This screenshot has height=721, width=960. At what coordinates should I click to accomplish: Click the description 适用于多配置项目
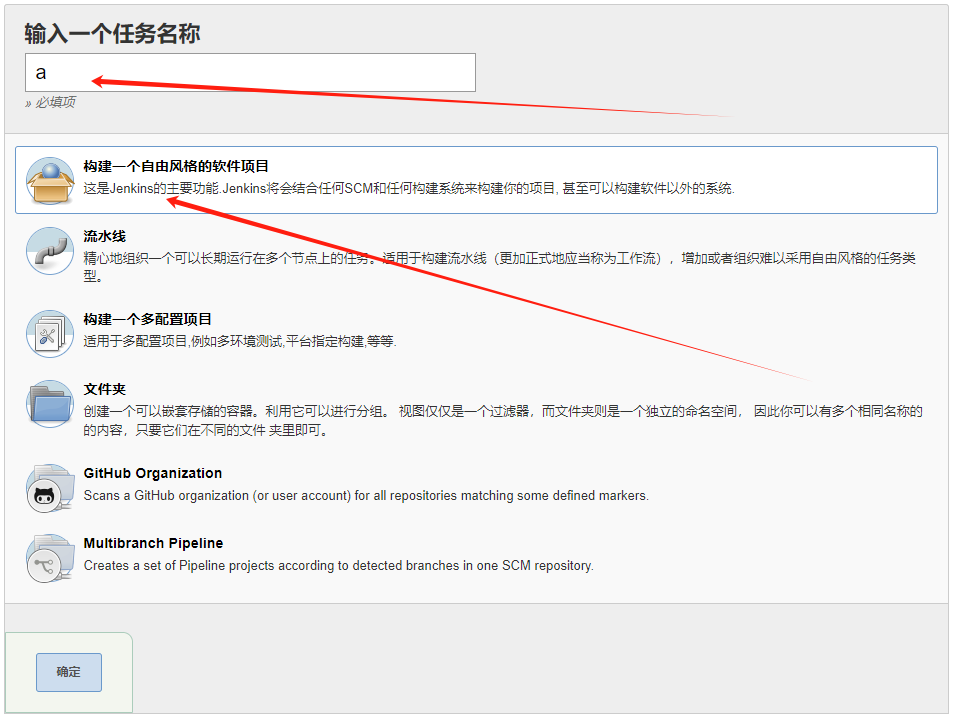pyautogui.click(x=240, y=342)
